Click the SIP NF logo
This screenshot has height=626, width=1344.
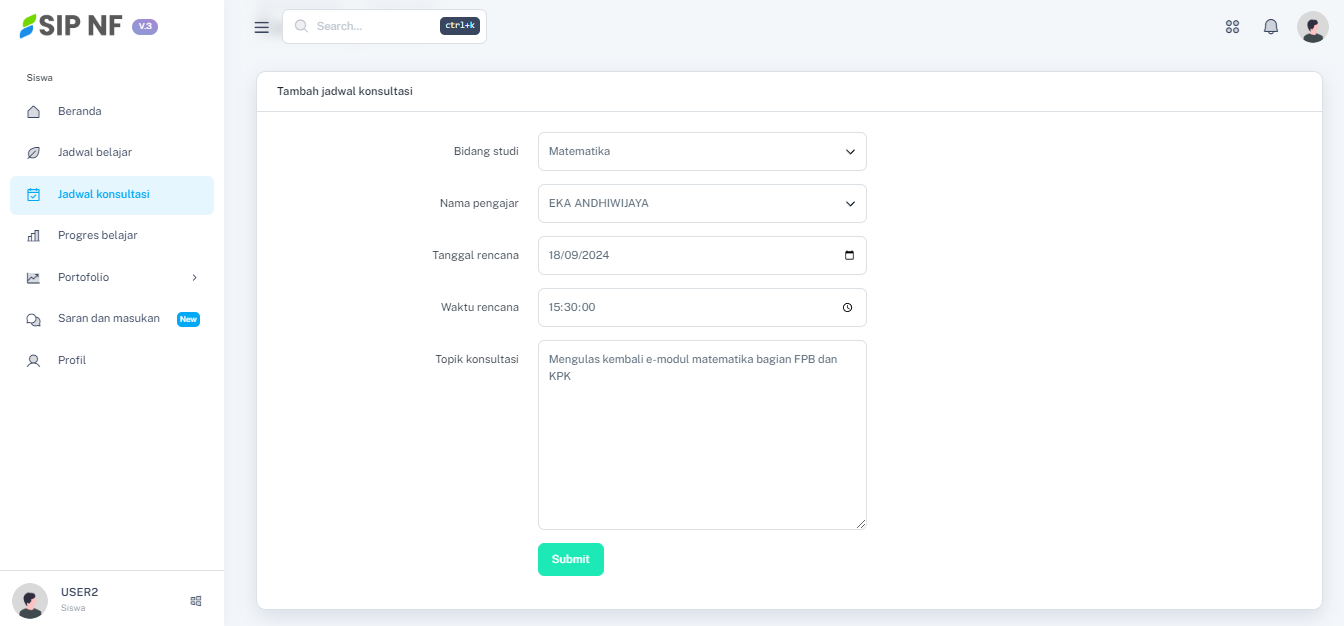(70, 27)
